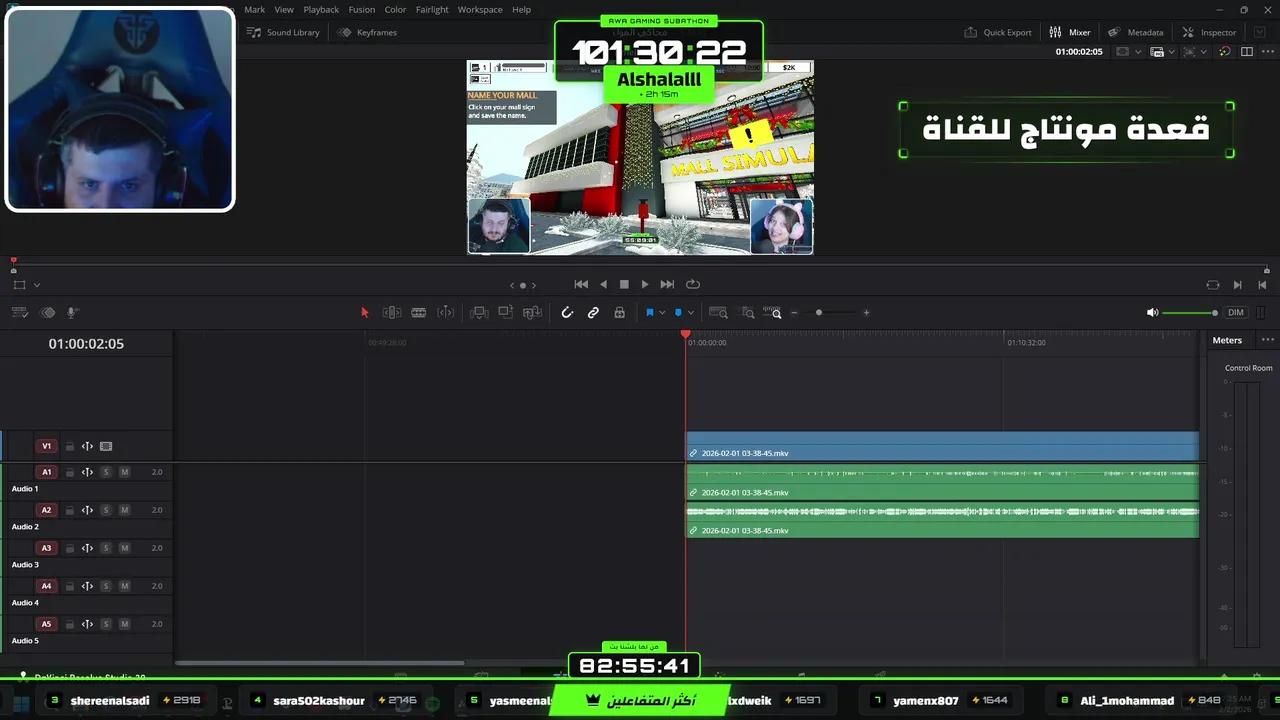Screen dimensions: 1280x720
Task: Adjust the timeline zoom slider handle
Action: (818, 313)
